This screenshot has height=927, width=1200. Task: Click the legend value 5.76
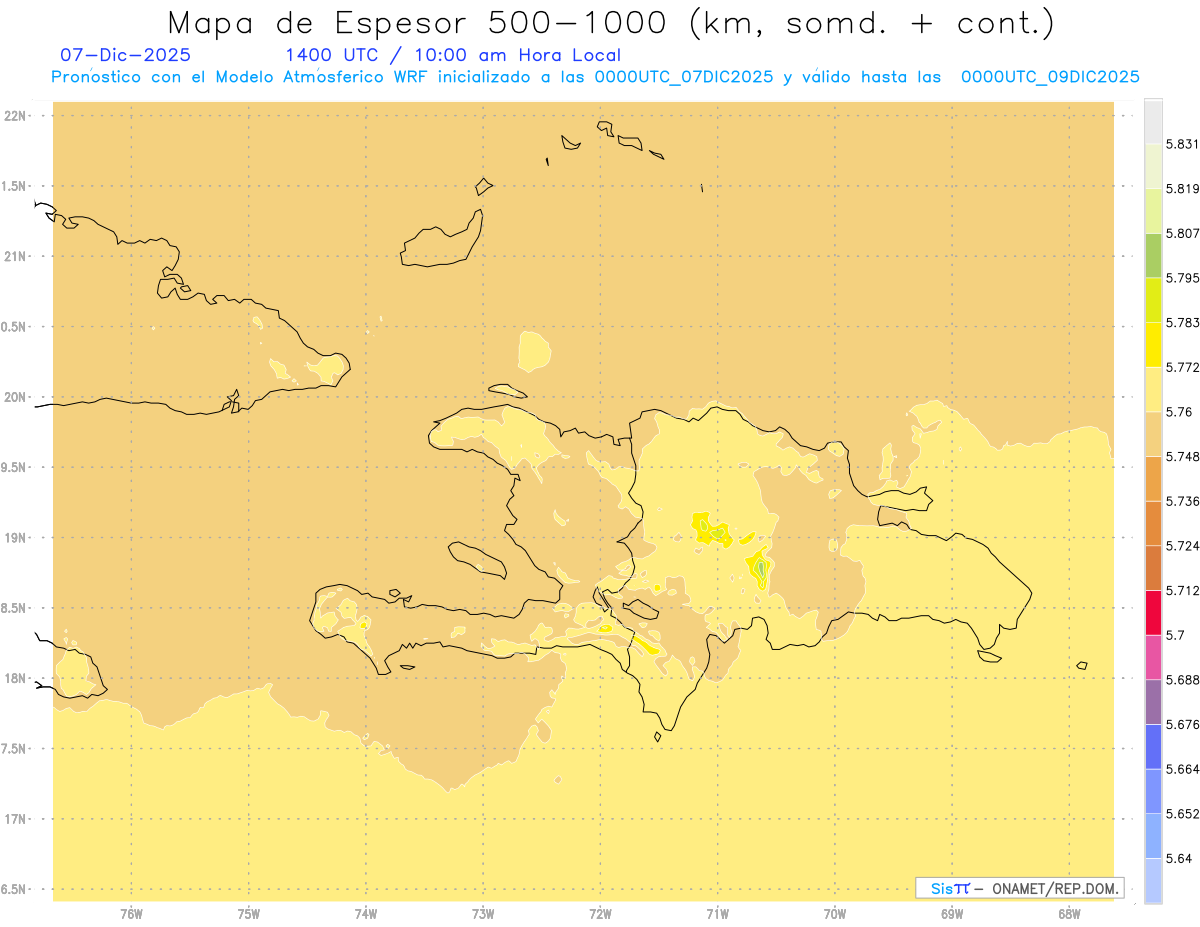(1179, 412)
